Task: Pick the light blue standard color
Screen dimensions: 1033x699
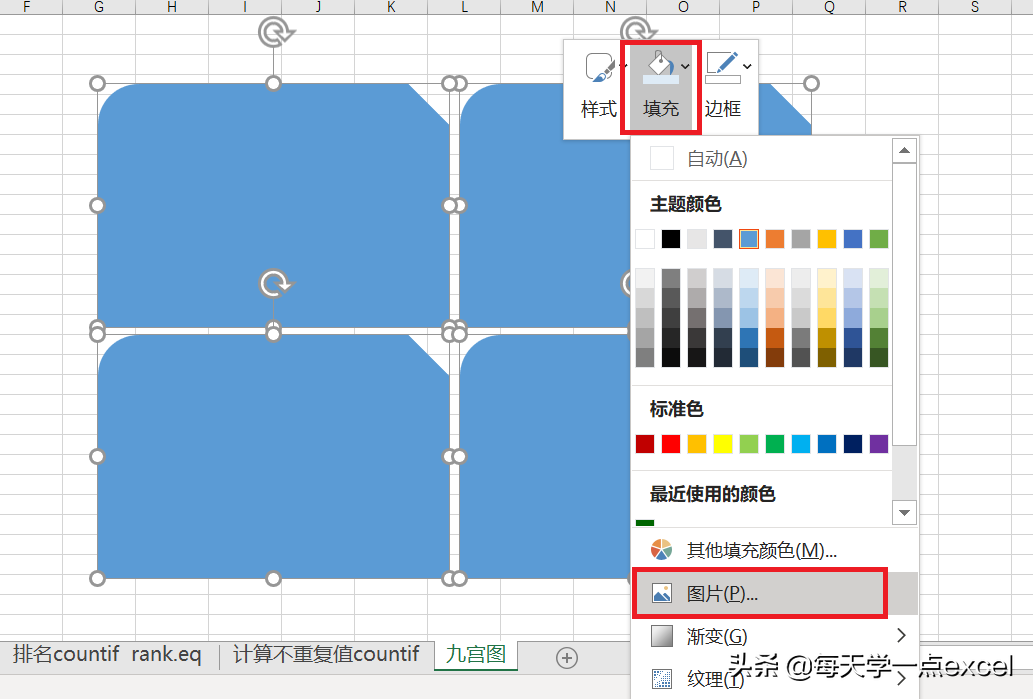Action: (801, 444)
